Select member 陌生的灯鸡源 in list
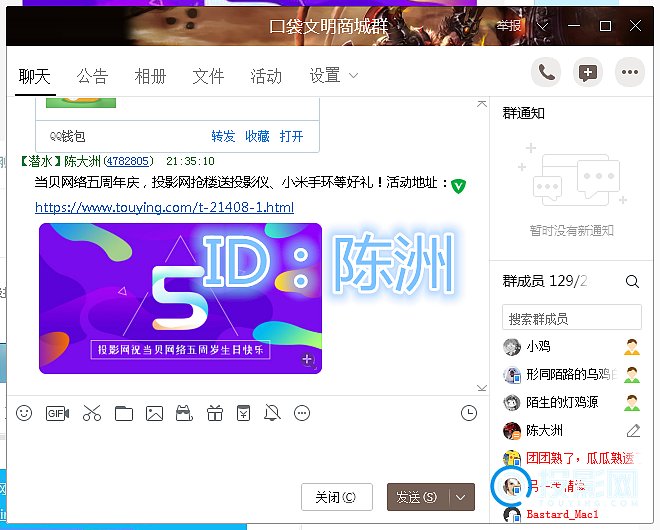This screenshot has height=530, width=660. 572,402
